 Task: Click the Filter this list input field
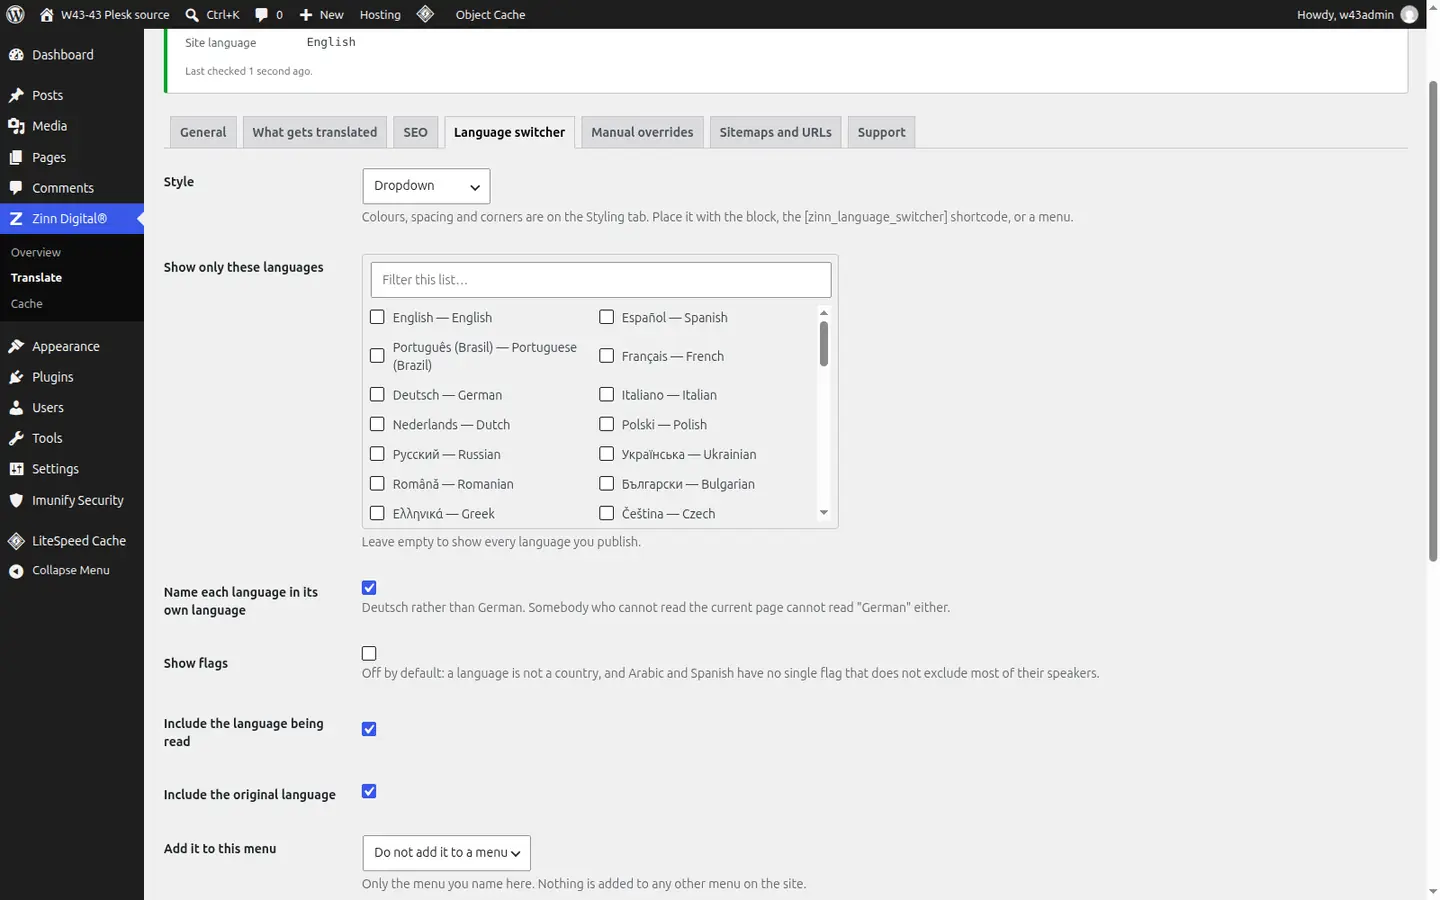coord(600,280)
